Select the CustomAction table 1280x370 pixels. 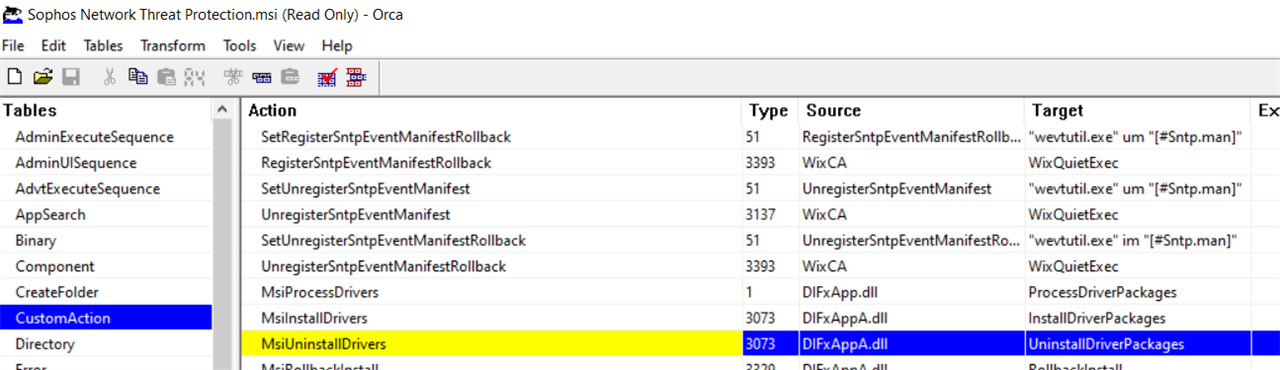106,318
